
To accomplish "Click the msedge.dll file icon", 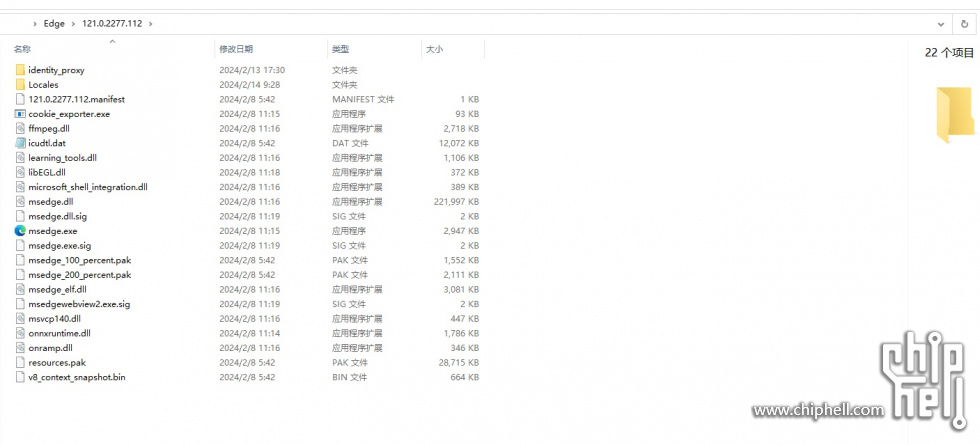I will click(x=20, y=201).
